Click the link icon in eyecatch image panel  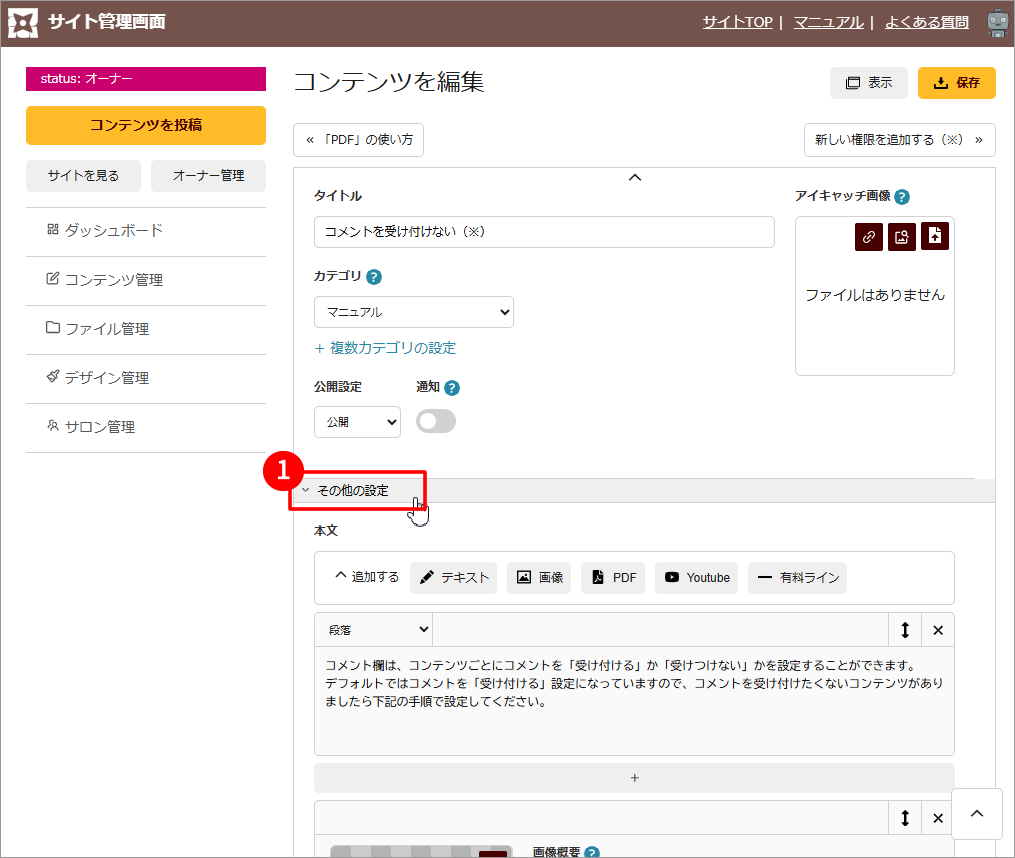point(869,237)
